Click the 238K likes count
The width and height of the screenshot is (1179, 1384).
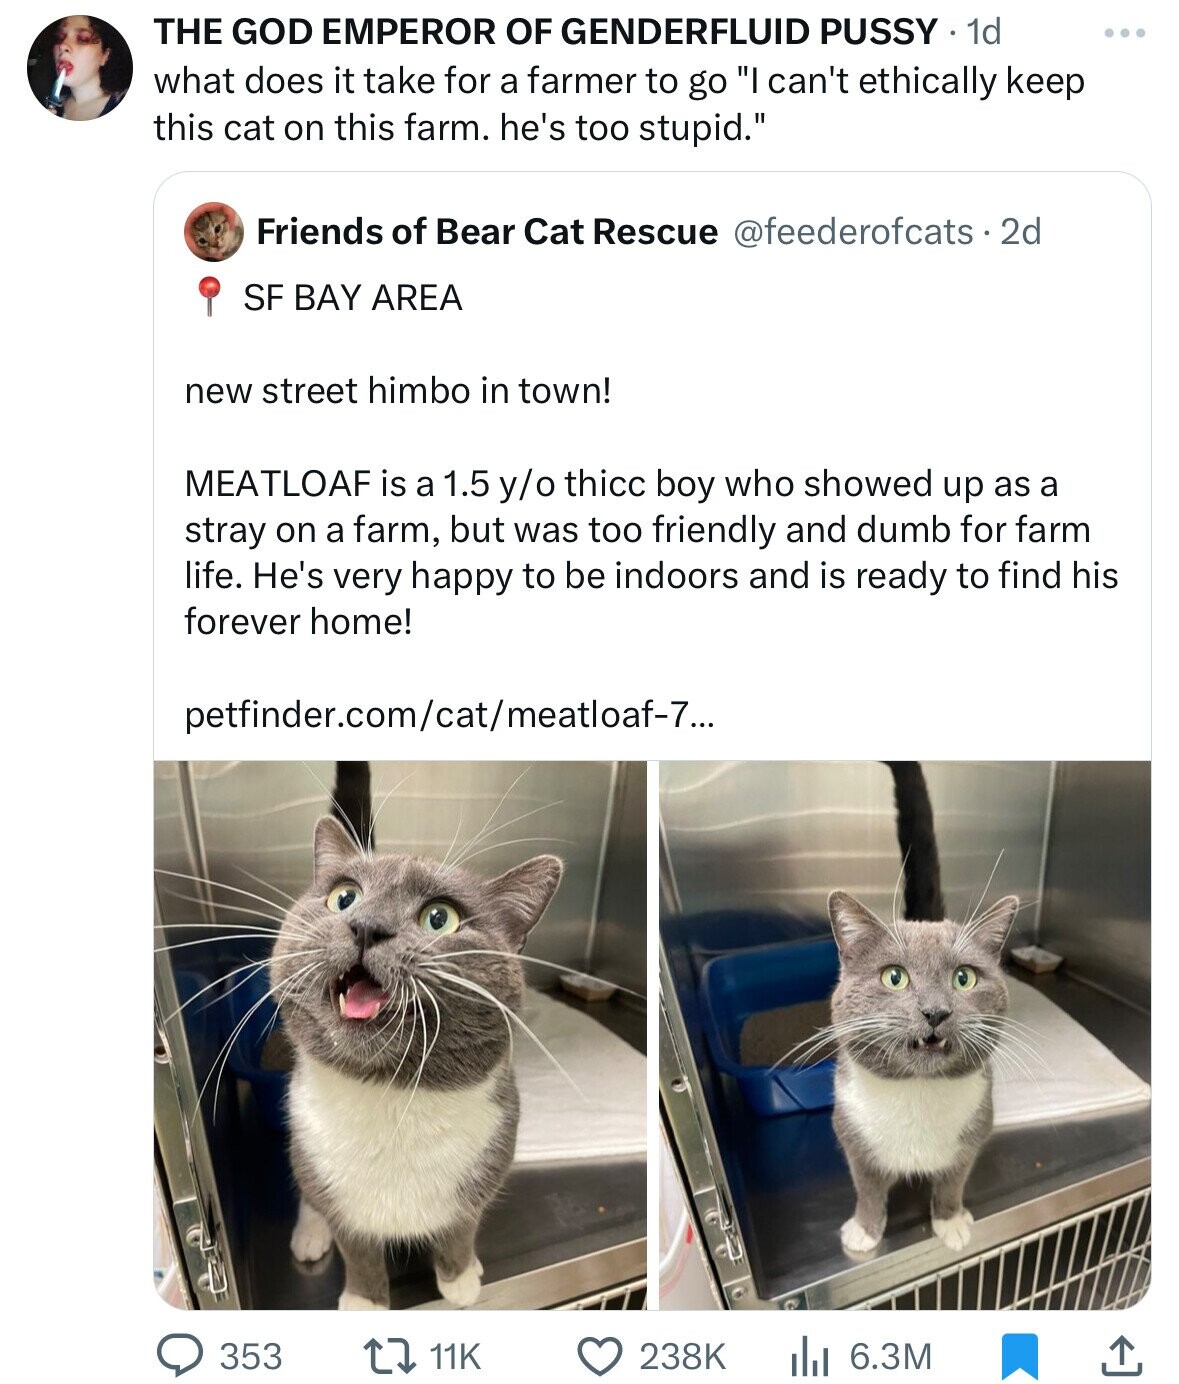[682, 1356]
